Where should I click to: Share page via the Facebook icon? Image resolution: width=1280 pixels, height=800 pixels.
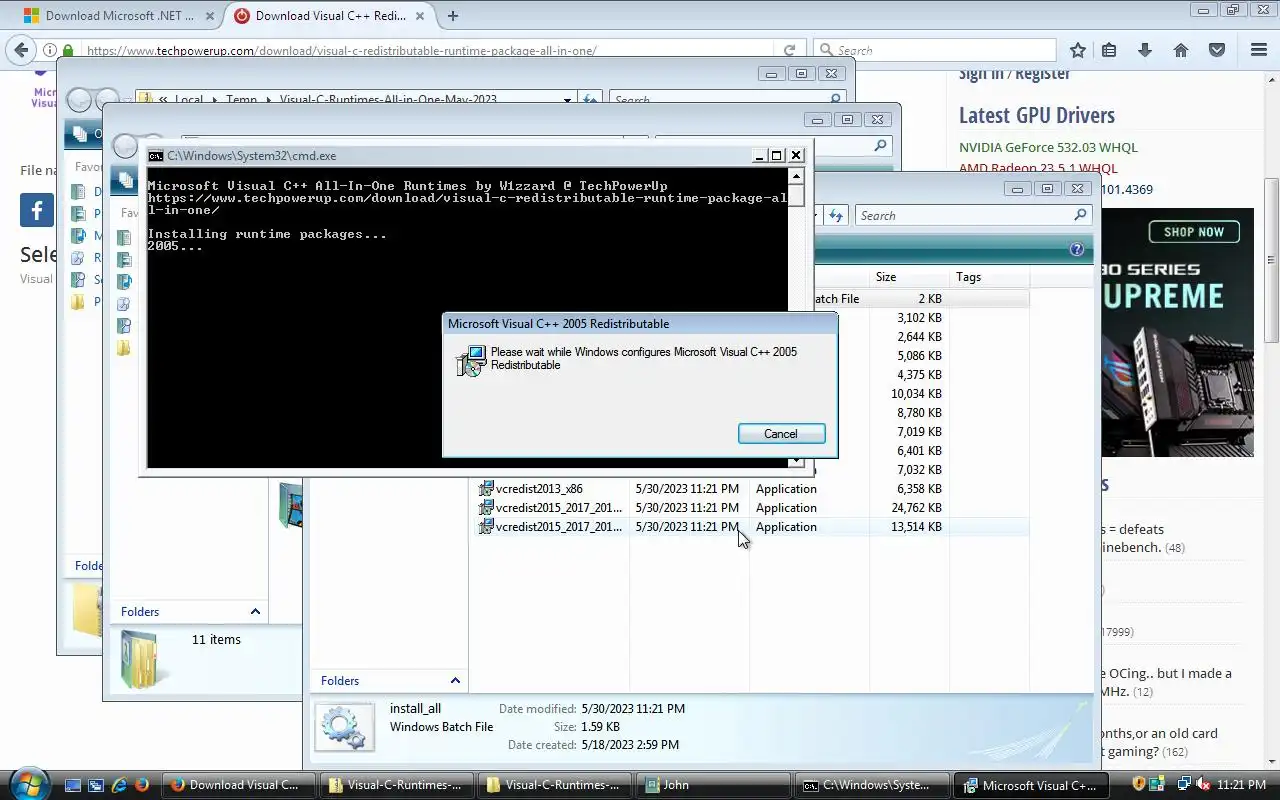coord(37,210)
